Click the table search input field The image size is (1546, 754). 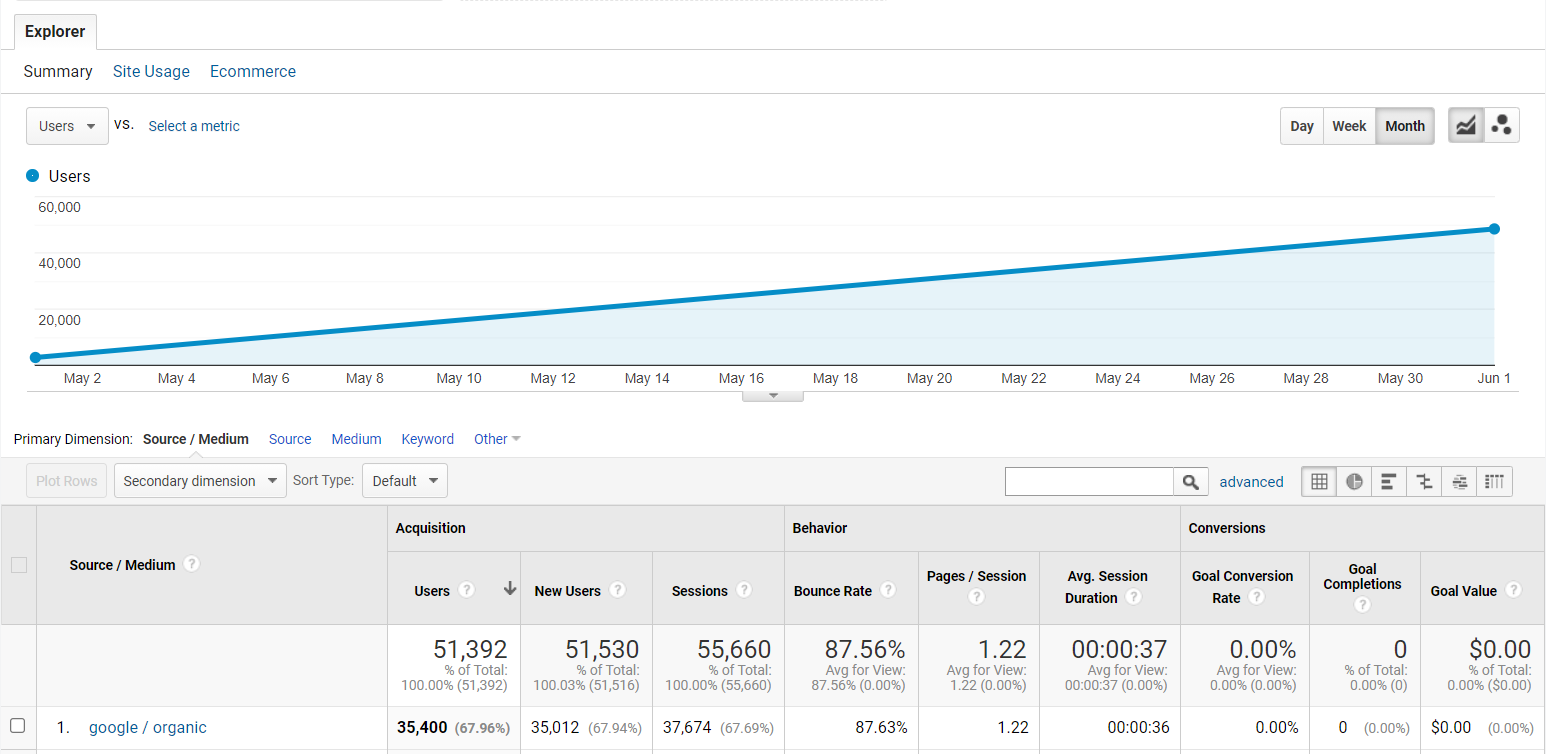tap(1088, 482)
